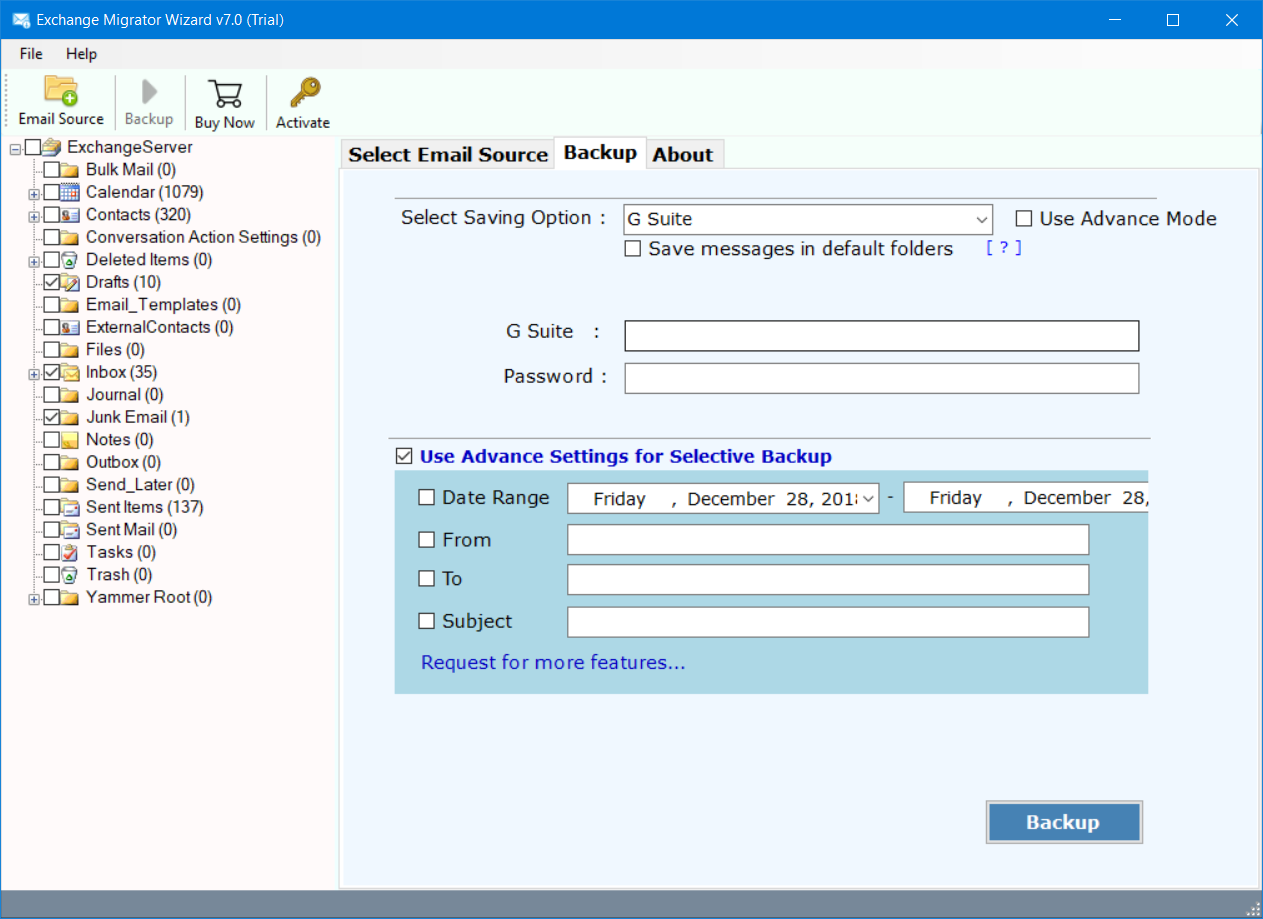Click the Backup toolbar play icon
The height and width of the screenshot is (919, 1263).
[x=149, y=92]
